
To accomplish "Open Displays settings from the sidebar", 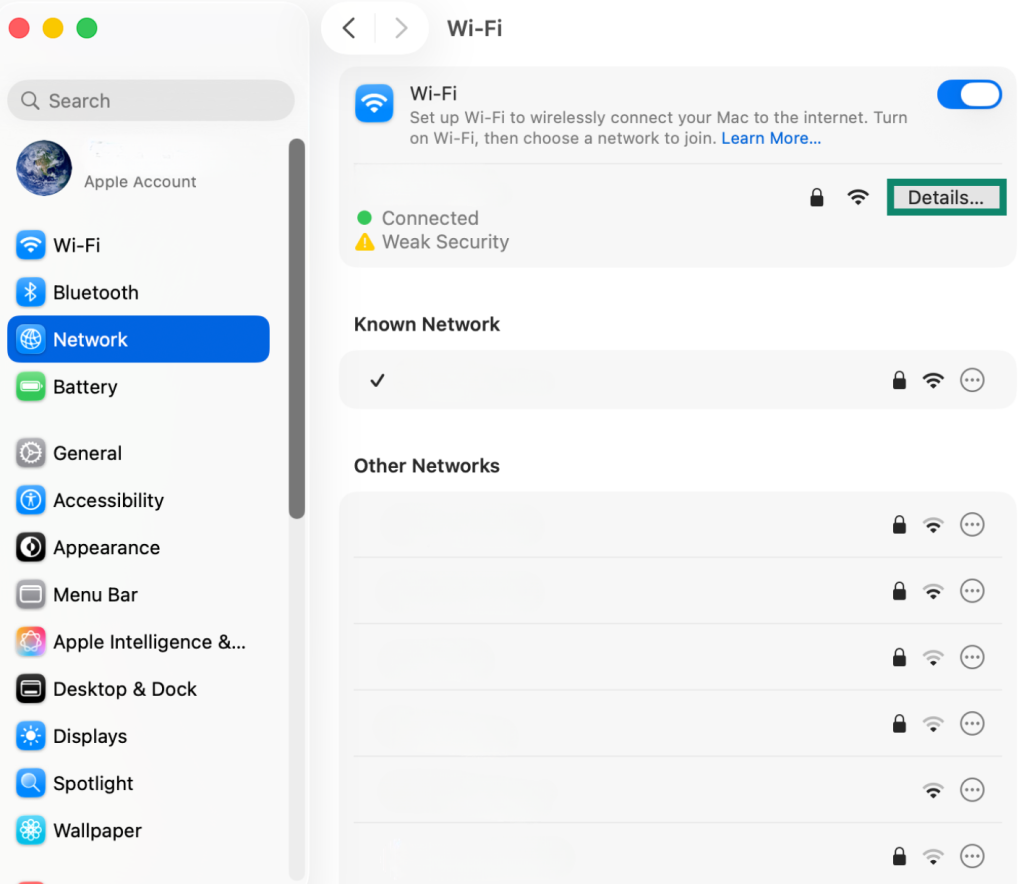I will [30, 736].
